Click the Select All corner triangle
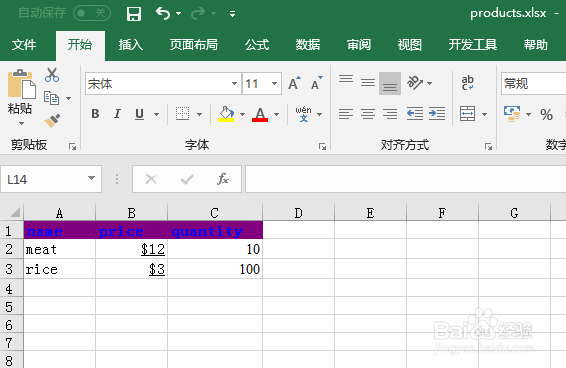566x368 pixels. coord(14,212)
